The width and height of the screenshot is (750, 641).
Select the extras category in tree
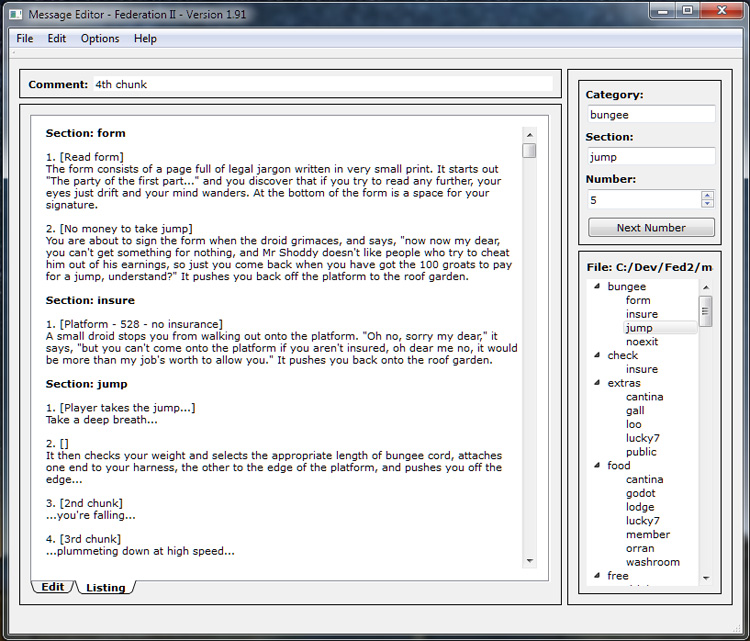(624, 383)
